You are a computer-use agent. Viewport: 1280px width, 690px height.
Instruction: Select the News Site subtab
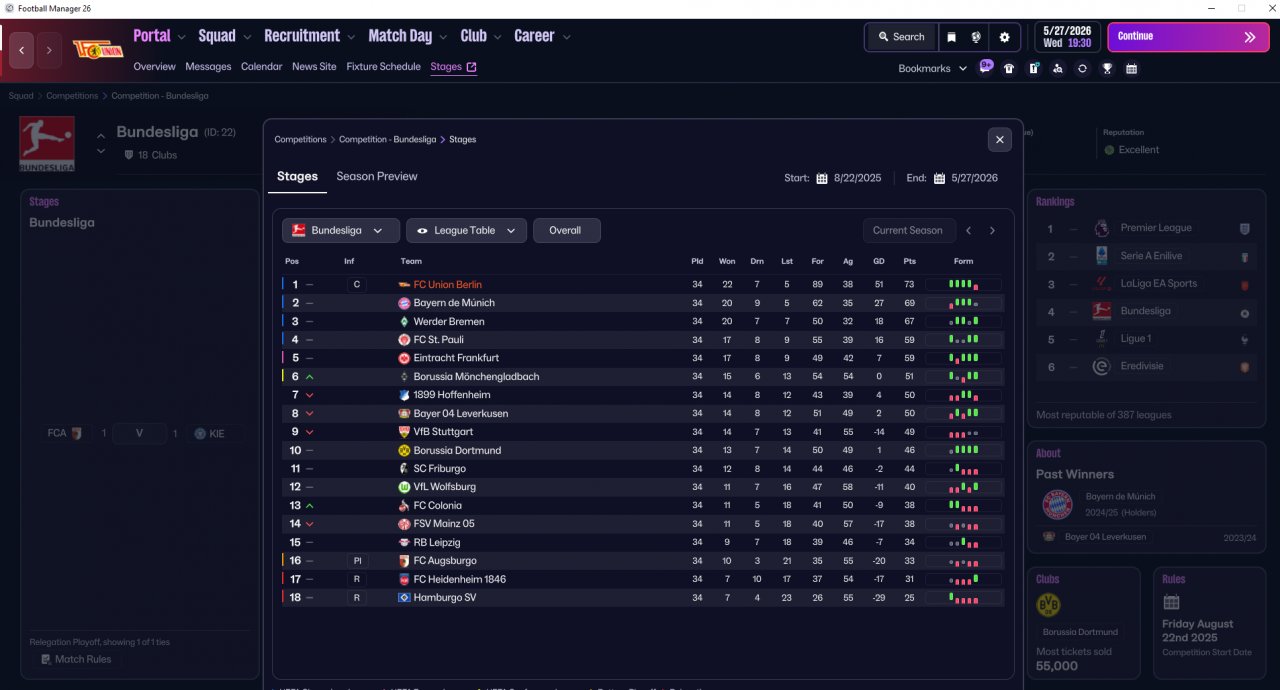pos(314,67)
